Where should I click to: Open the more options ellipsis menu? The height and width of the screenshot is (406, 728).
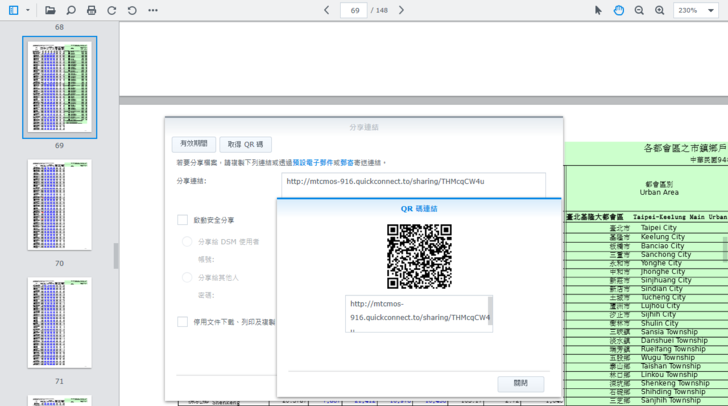152,10
